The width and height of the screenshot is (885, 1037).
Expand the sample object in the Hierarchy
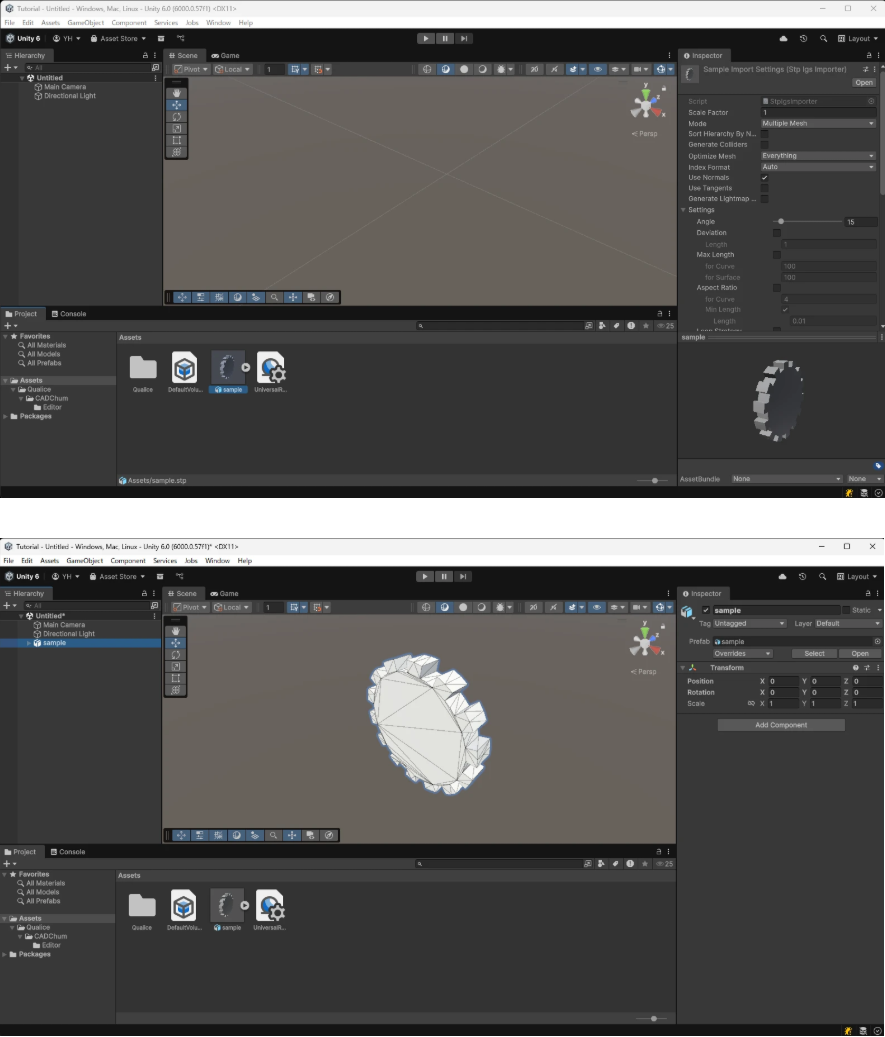coord(28,643)
